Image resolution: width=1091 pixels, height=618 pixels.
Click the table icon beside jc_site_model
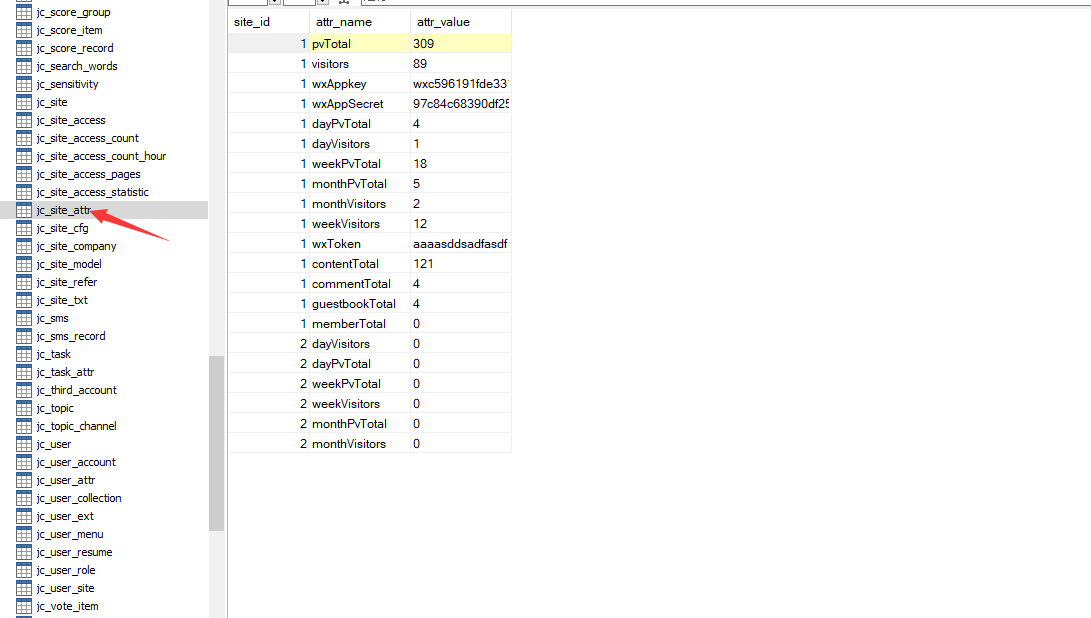24,264
